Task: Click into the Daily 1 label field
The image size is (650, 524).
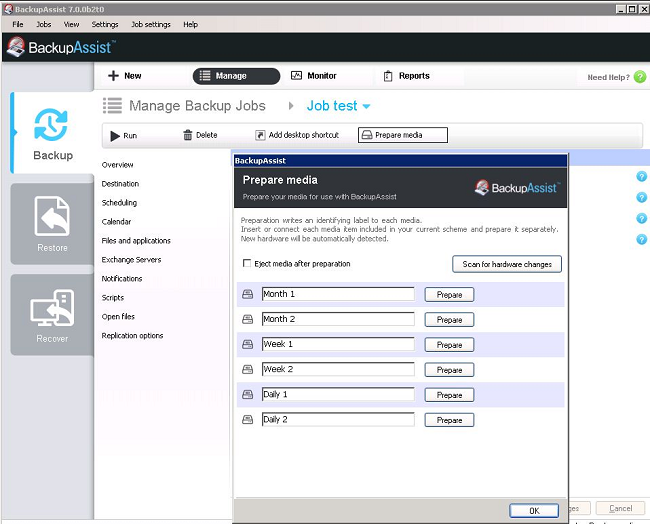Action: (338, 394)
